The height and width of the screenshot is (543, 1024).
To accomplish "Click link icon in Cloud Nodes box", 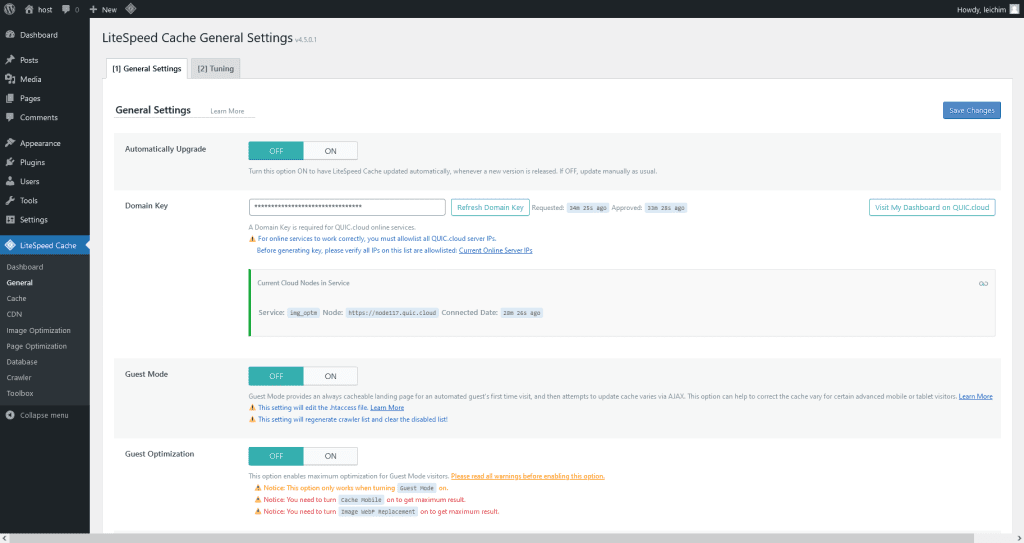I will (x=983, y=284).
